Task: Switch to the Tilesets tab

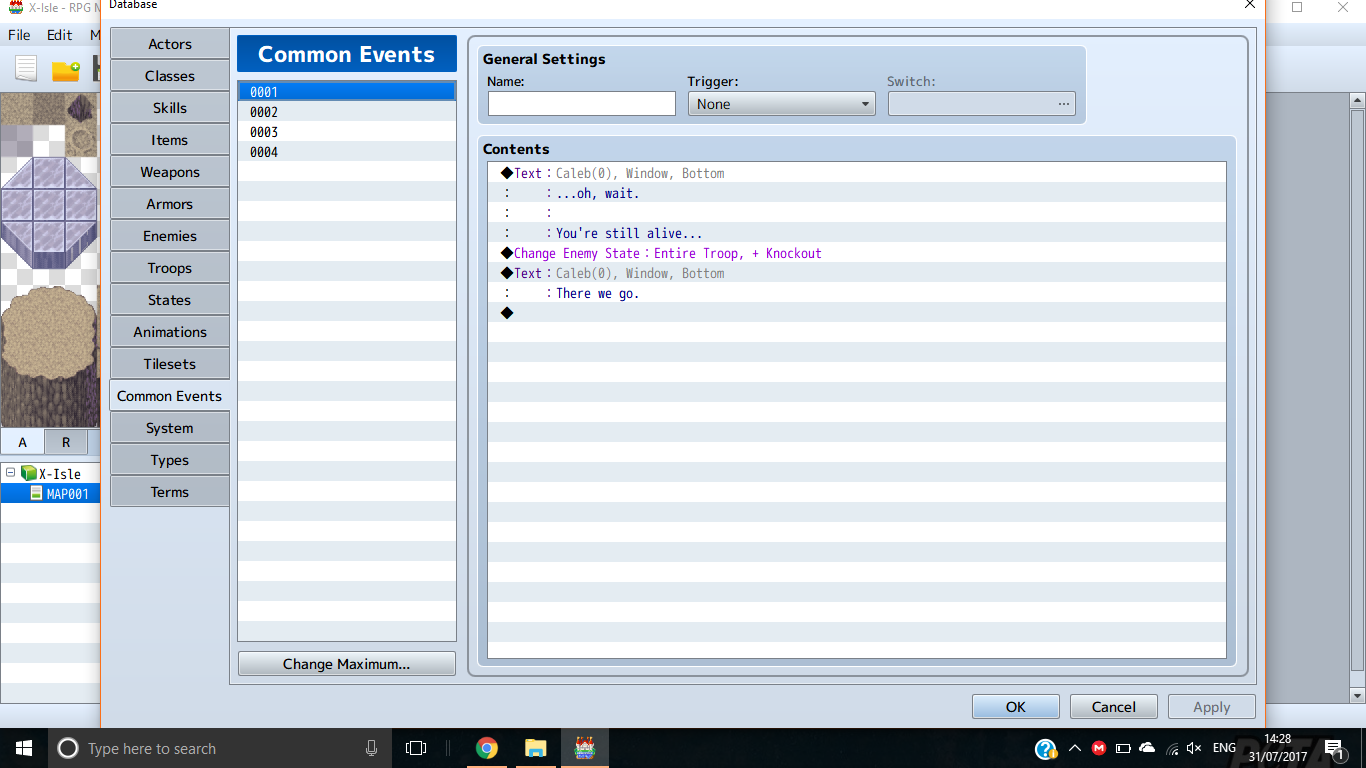Action: (170, 364)
